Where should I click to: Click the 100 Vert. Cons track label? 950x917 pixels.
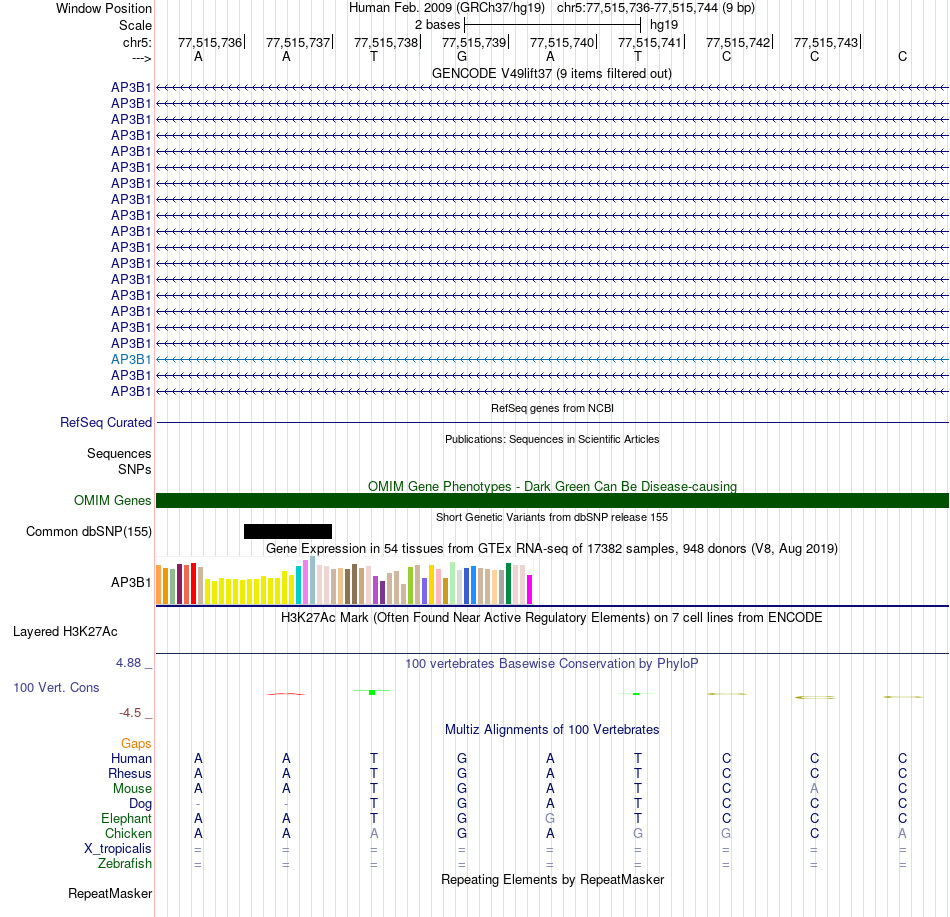56,687
